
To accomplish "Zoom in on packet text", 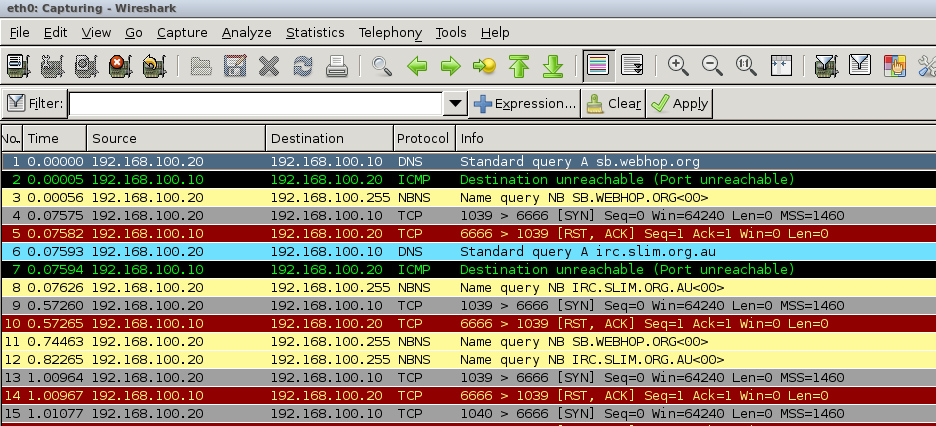I will [x=678, y=65].
